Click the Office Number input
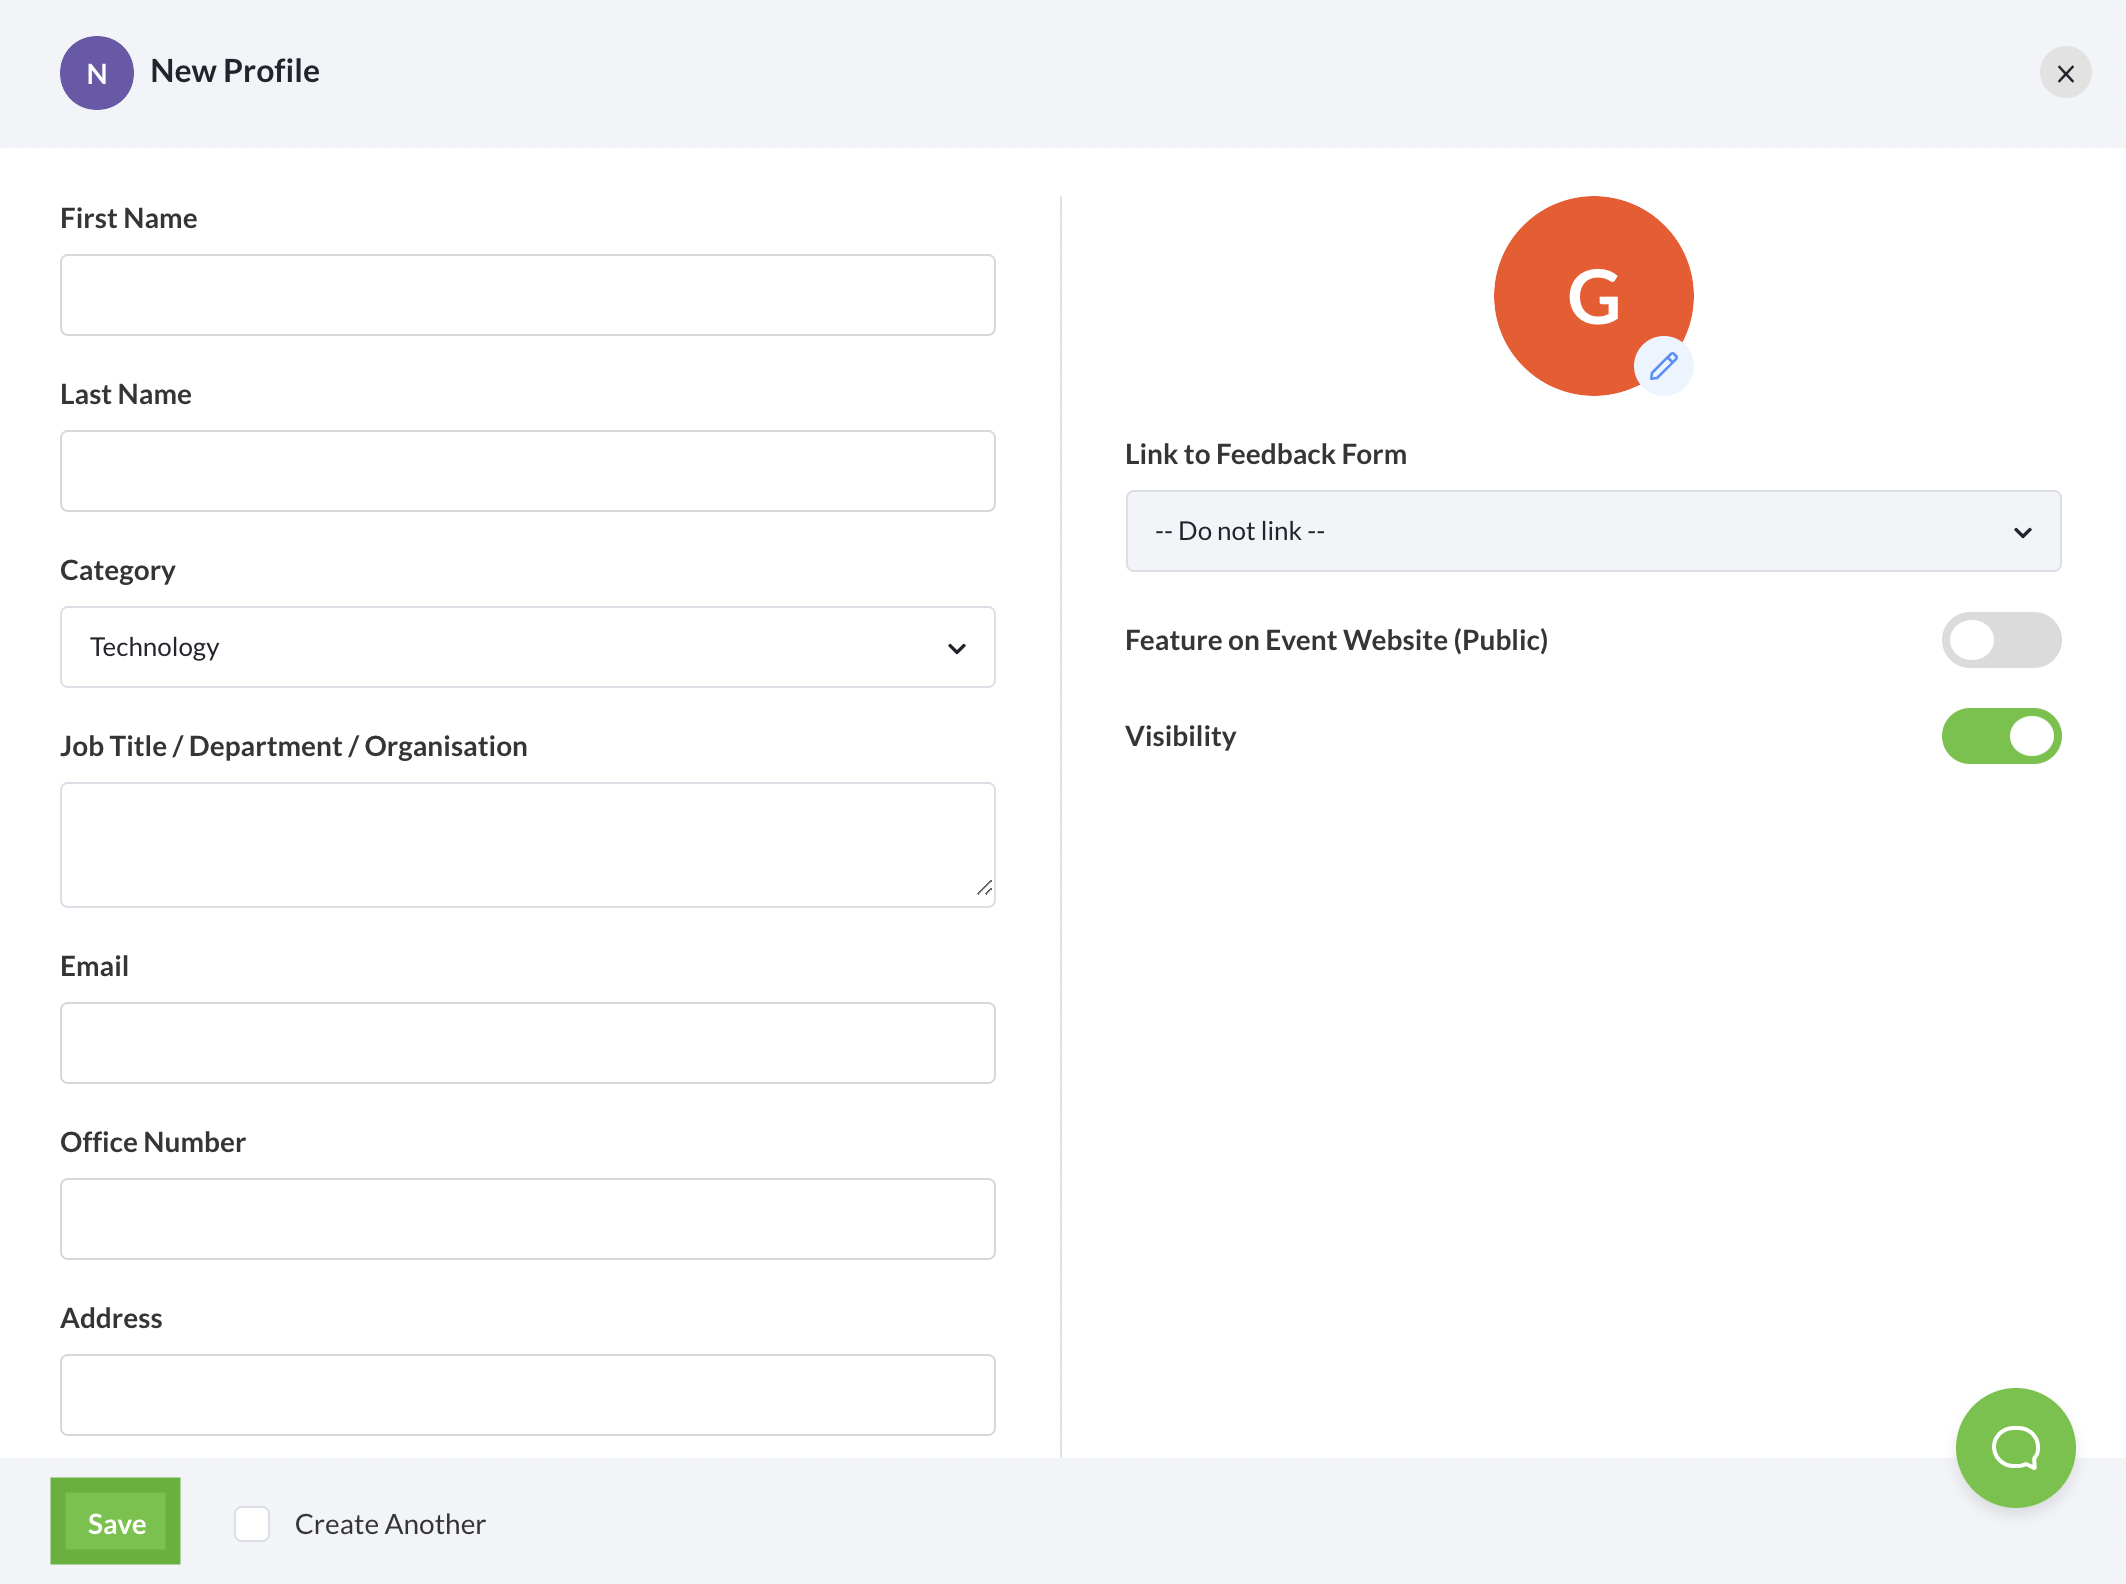The width and height of the screenshot is (2126, 1584). click(x=527, y=1219)
